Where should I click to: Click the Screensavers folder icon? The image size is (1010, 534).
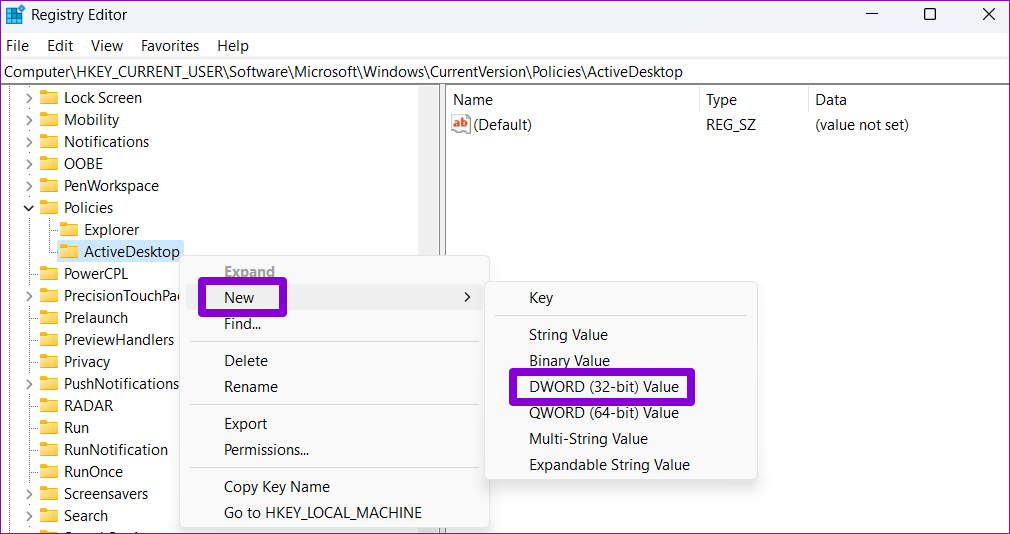pos(49,494)
